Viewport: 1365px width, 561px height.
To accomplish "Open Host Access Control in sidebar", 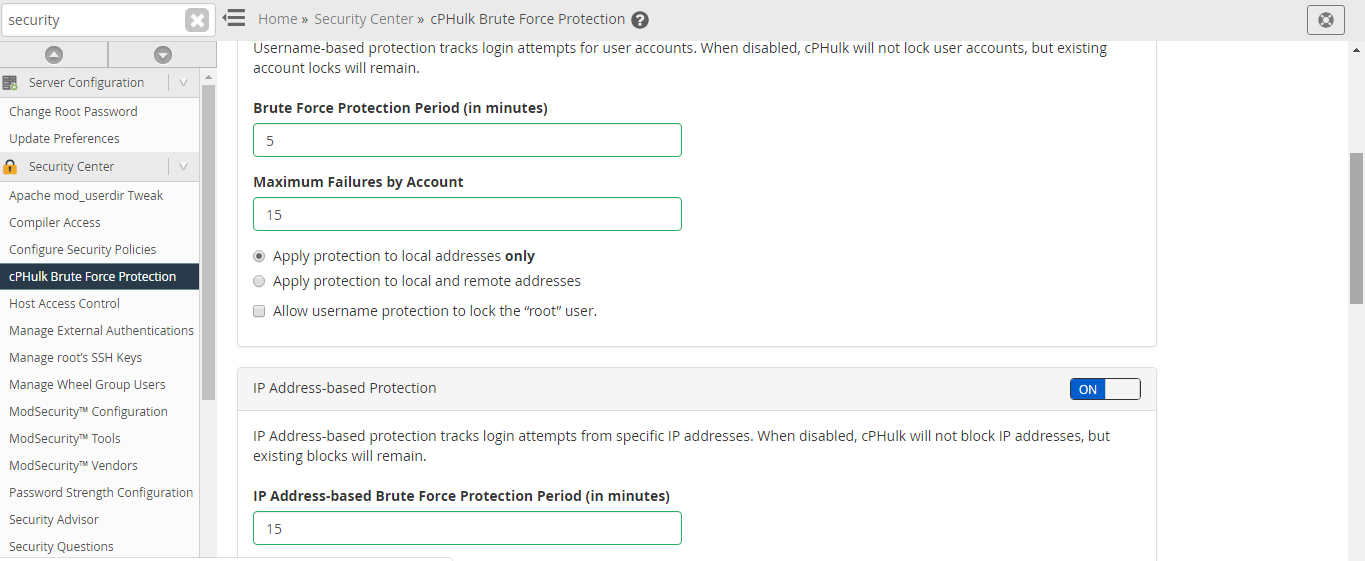I will pos(64,303).
